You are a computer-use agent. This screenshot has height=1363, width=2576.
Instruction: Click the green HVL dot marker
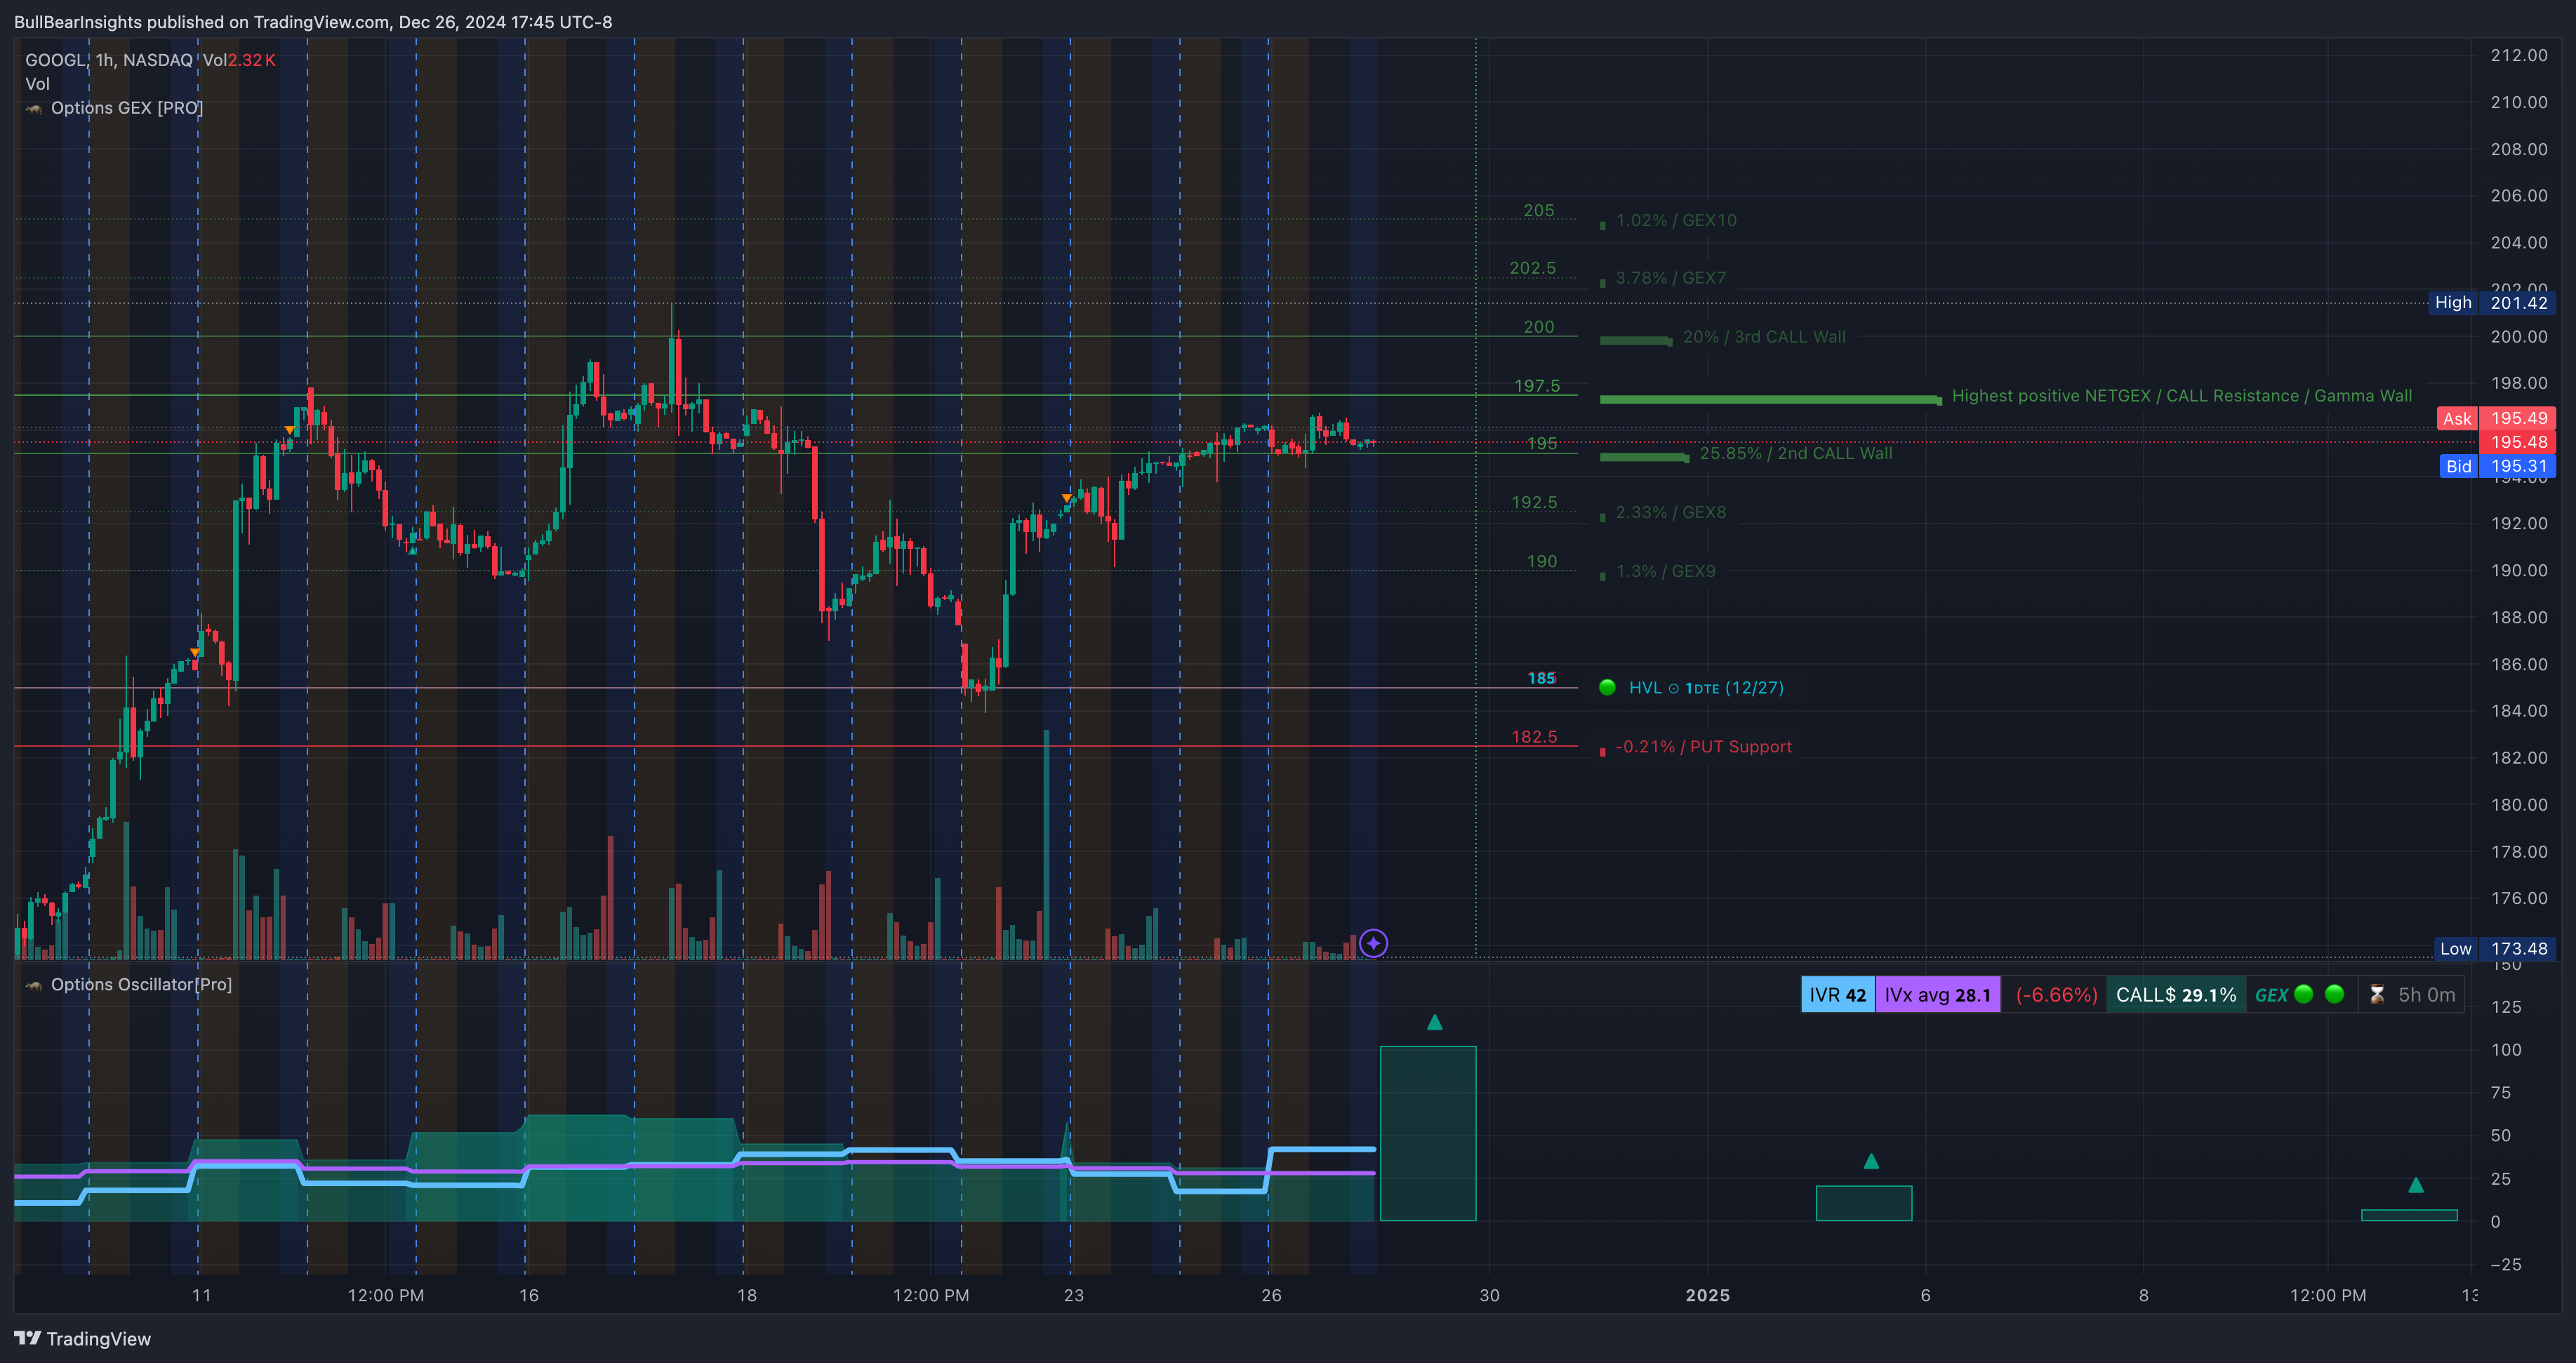pyautogui.click(x=1607, y=687)
